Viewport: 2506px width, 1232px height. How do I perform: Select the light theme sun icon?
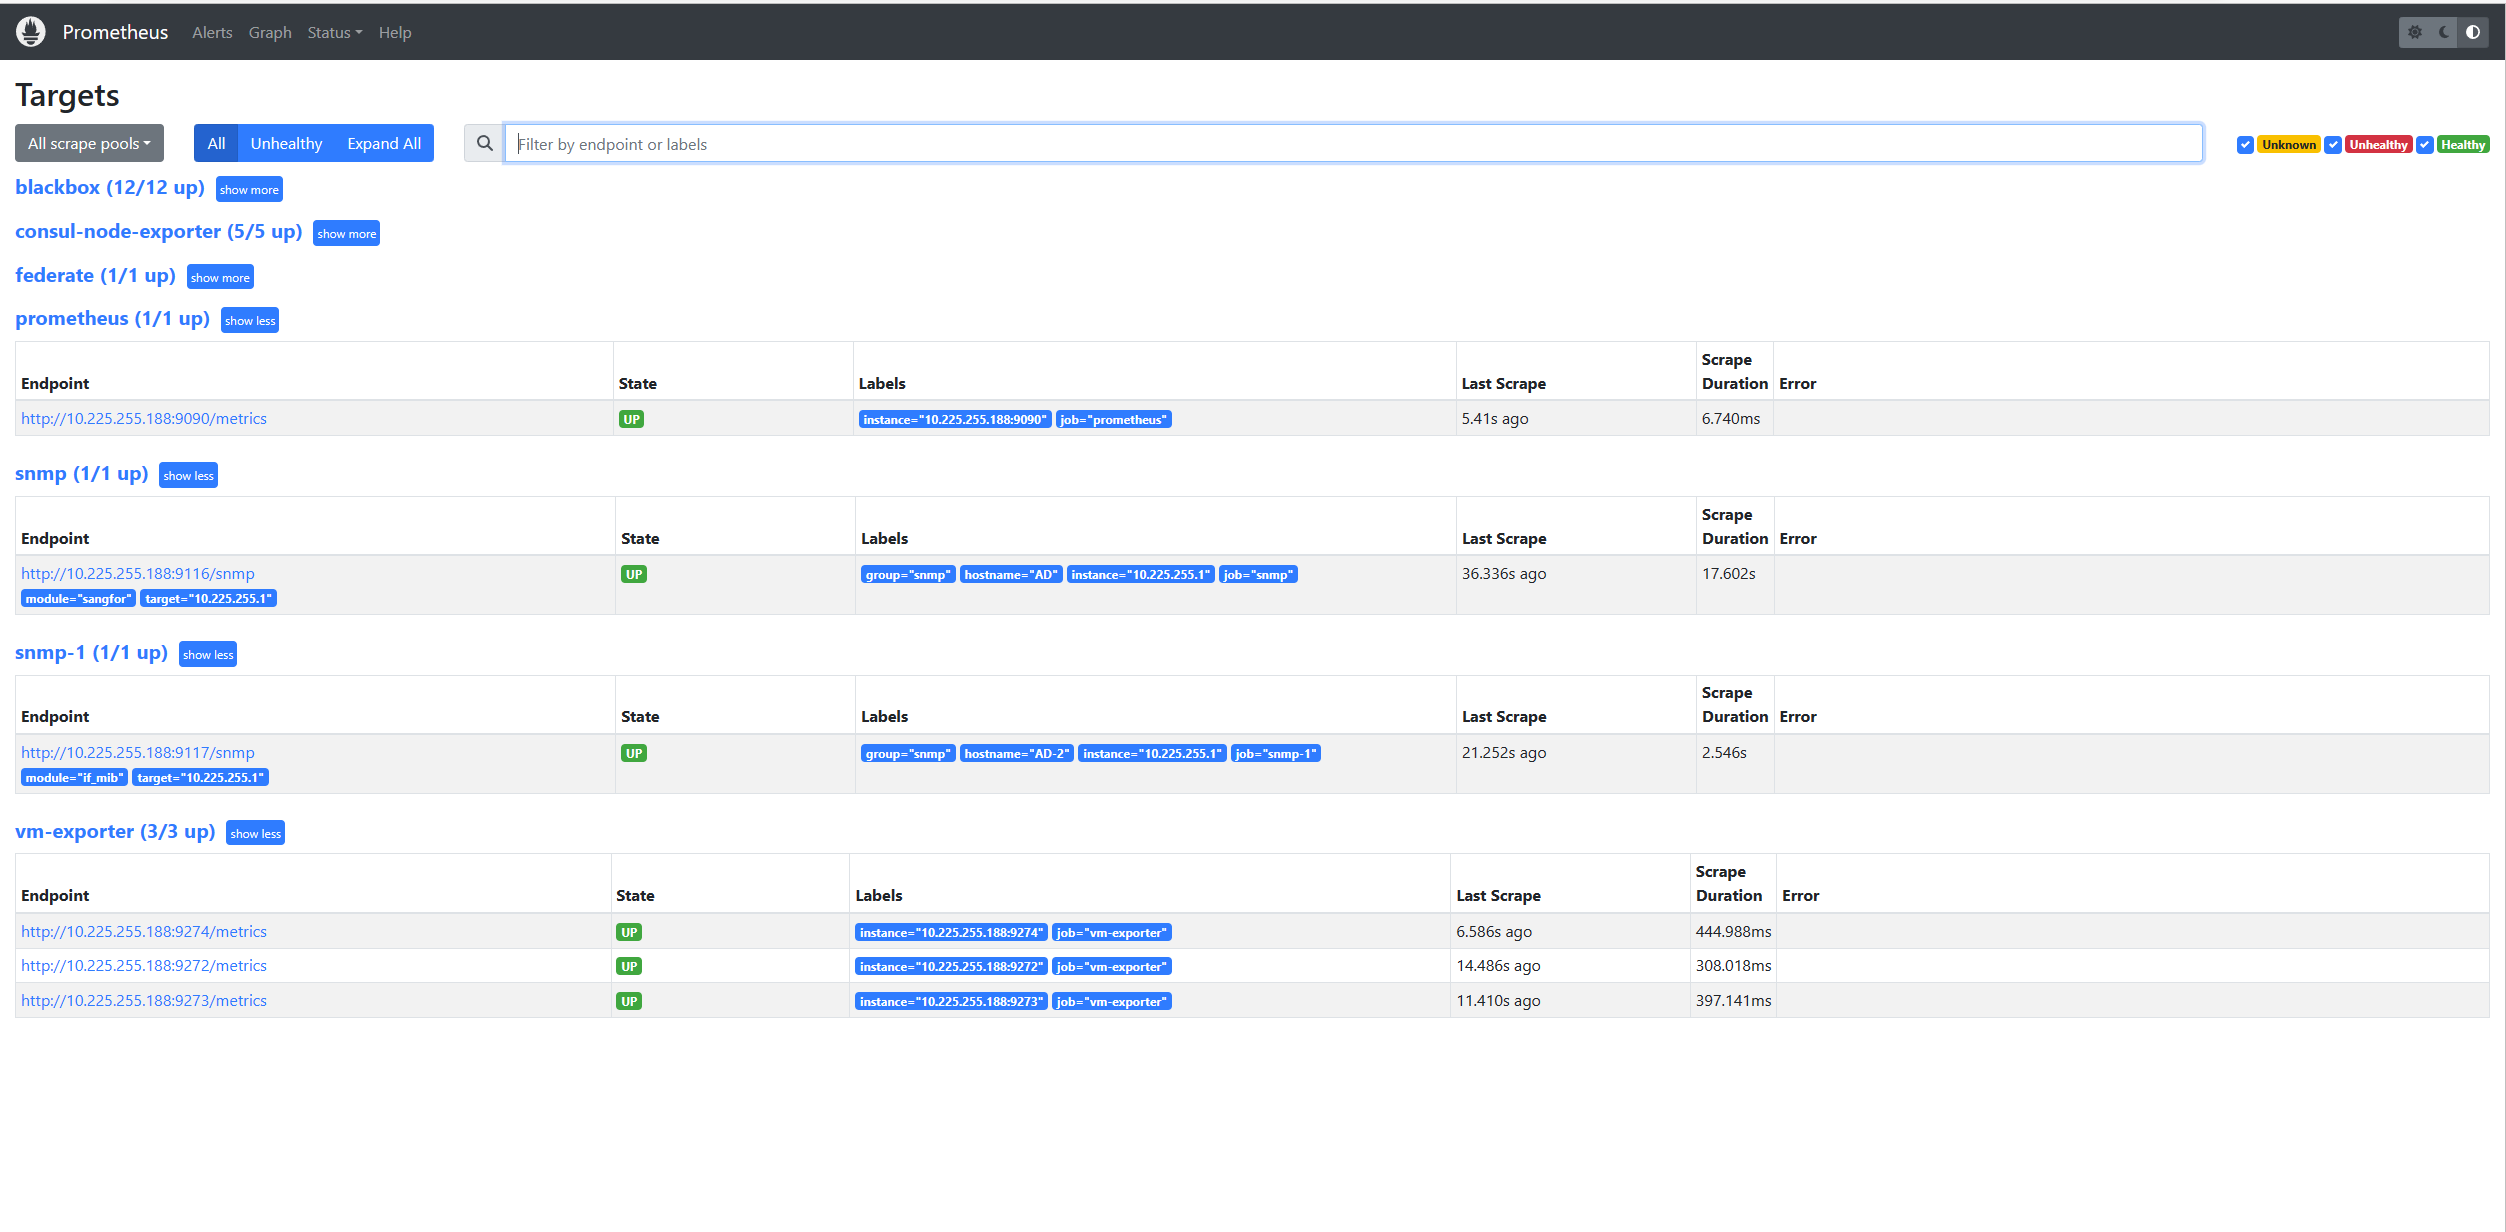[x=2415, y=31]
